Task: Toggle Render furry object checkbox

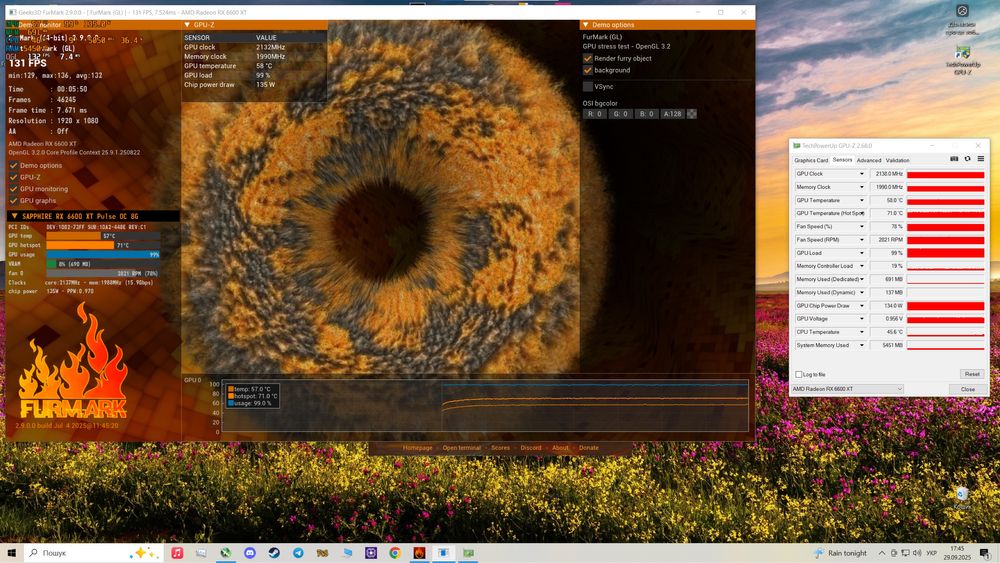Action: pyautogui.click(x=587, y=58)
